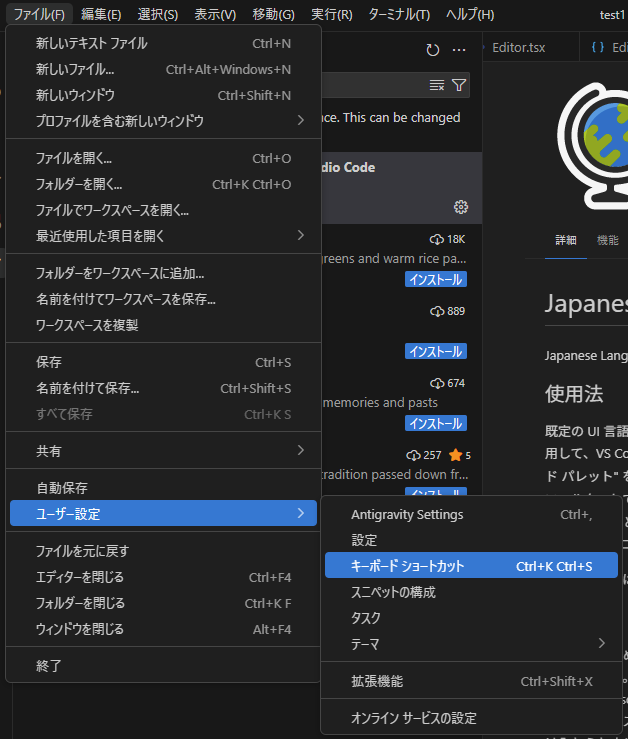Open the 移動(G) menu

pyautogui.click(x=273, y=15)
